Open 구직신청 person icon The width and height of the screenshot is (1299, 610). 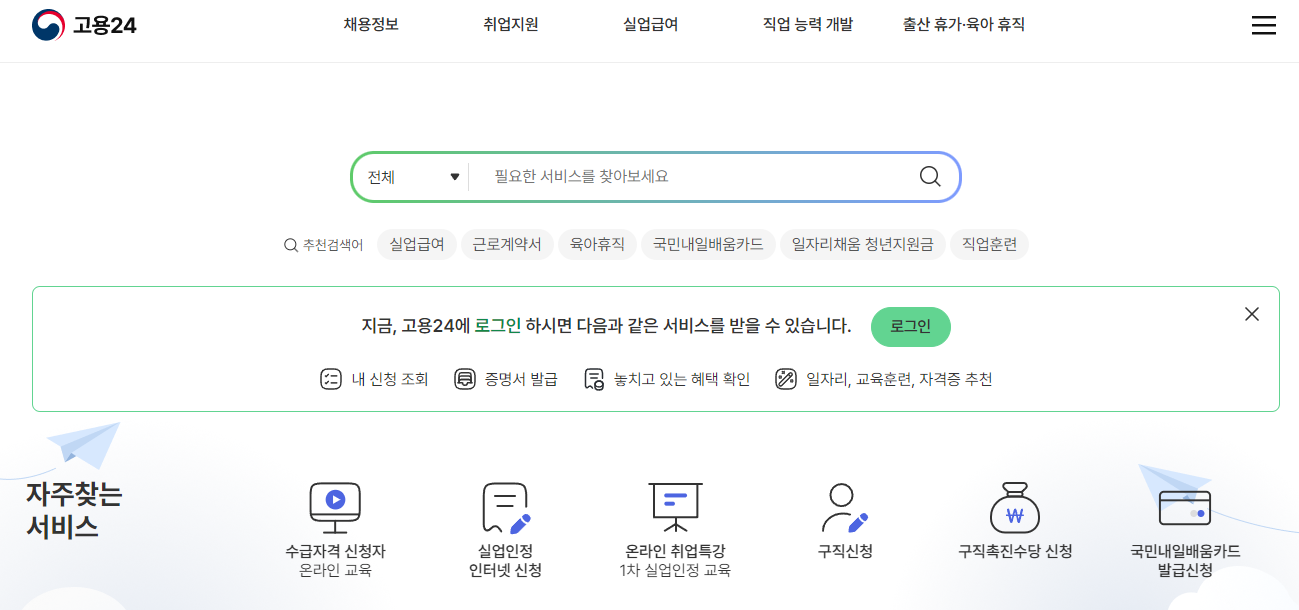pyautogui.click(x=844, y=507)
